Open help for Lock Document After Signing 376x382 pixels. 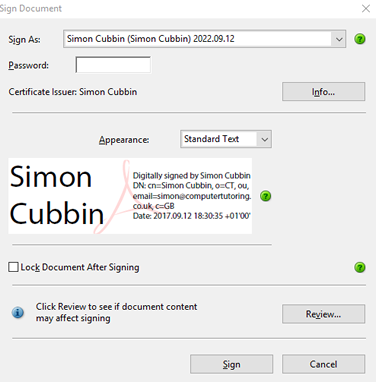tap(360, 267)
